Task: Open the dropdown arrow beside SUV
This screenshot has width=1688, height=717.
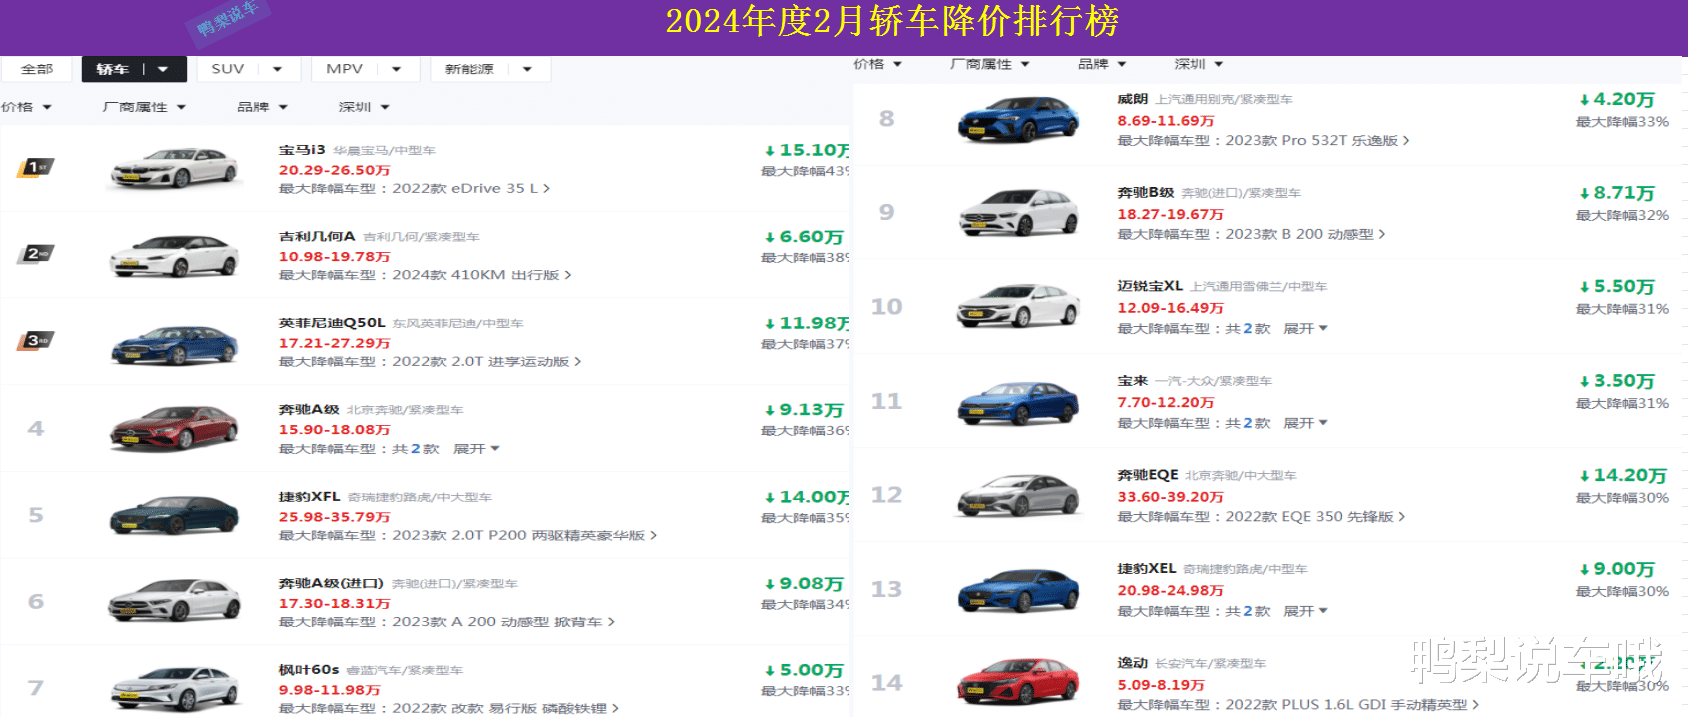Action: pyautogui.click(x=277, y=69)
